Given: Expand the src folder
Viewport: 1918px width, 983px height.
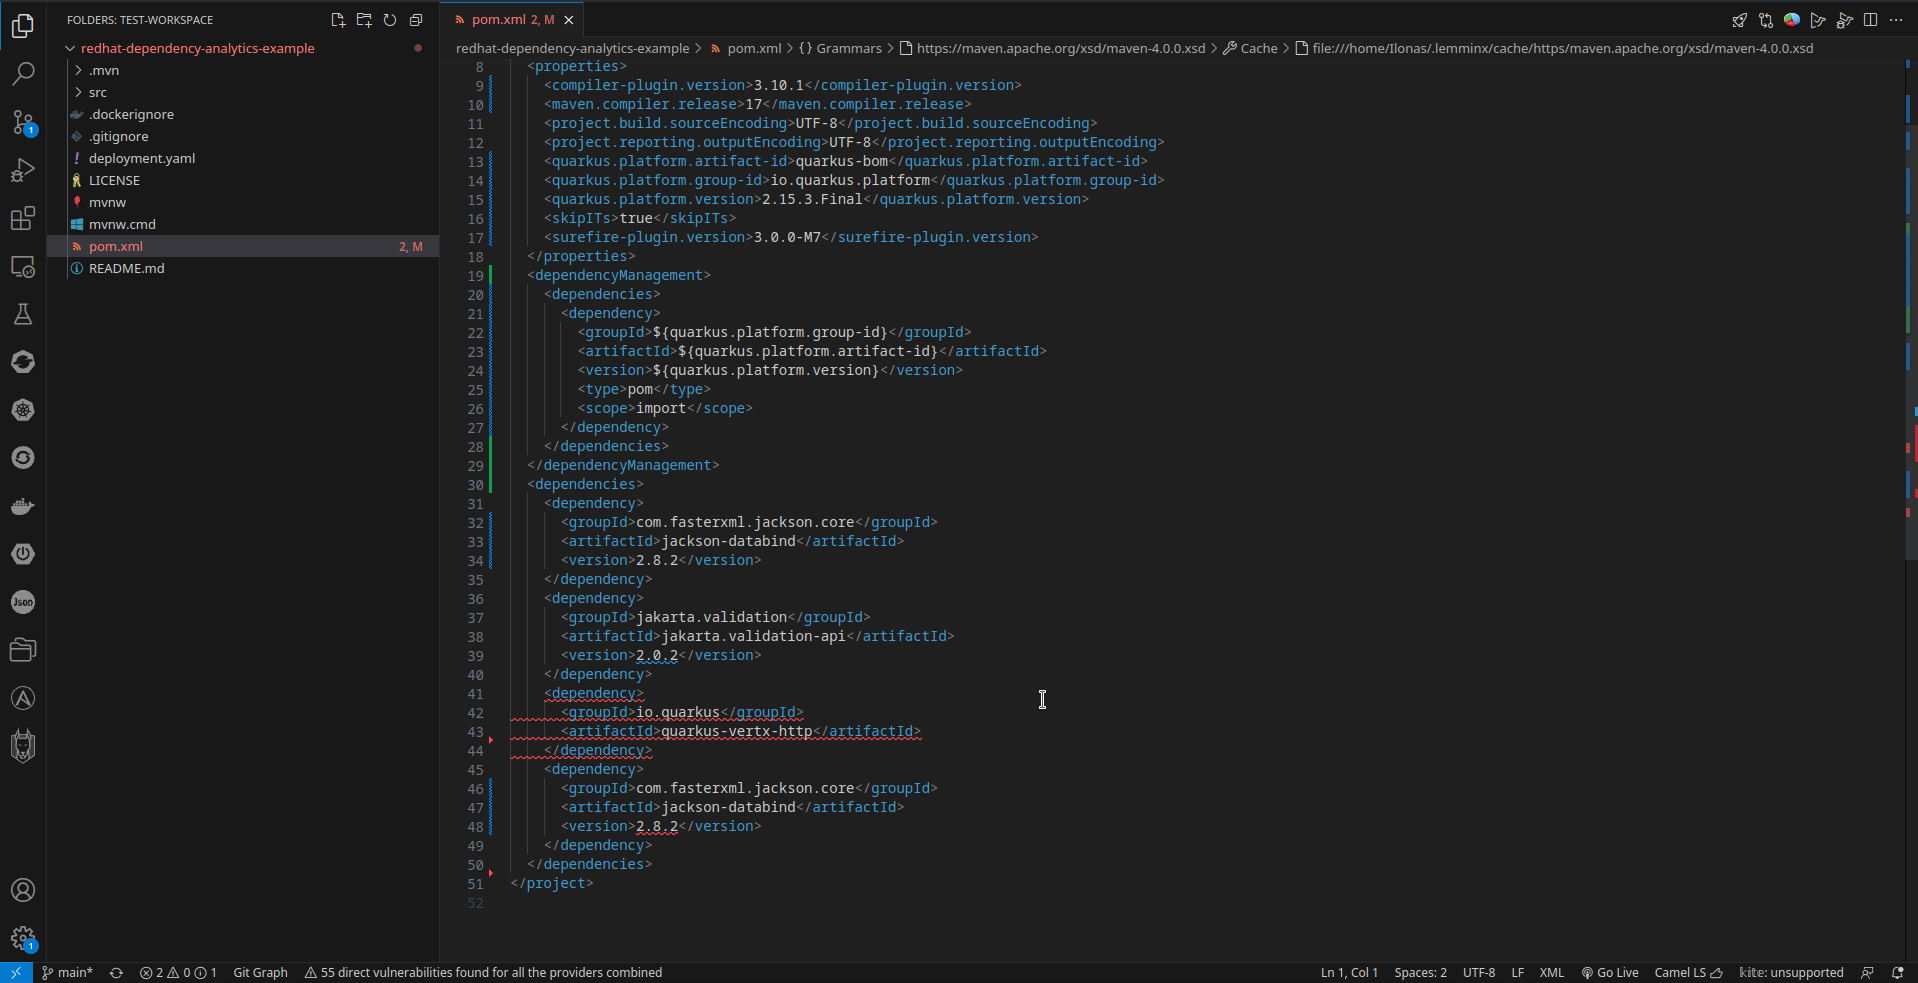Looking at the screenshot, I should click(97, 92).
